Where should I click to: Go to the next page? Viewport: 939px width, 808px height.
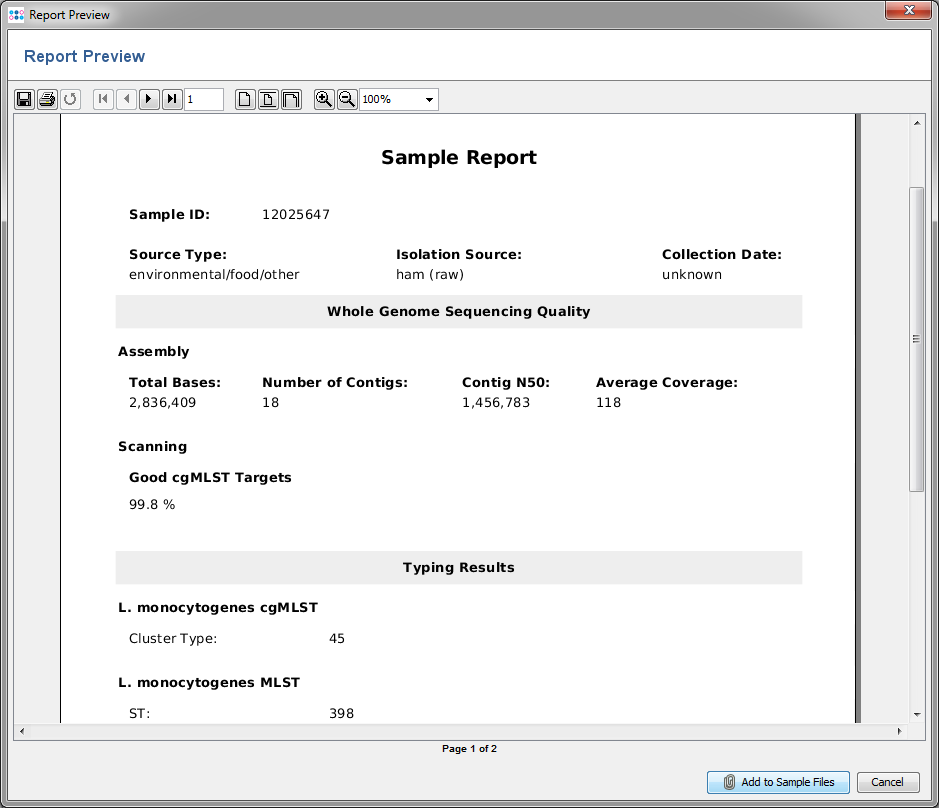149,99
